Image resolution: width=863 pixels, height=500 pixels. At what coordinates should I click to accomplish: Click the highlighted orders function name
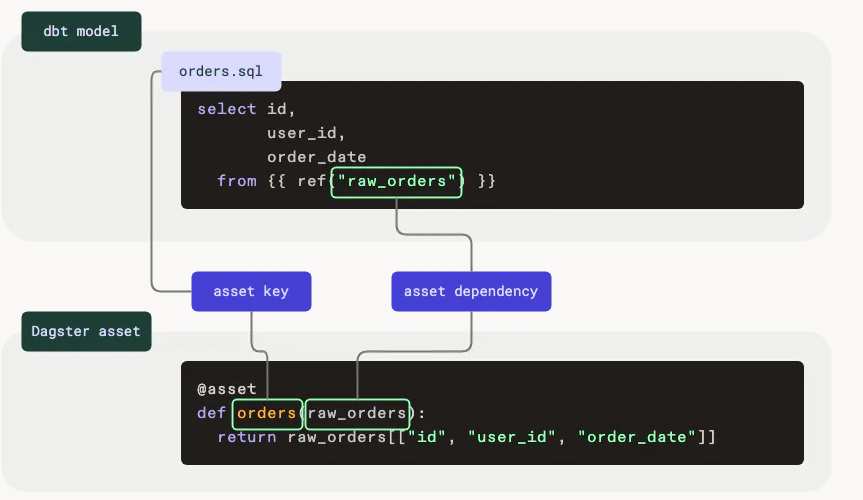tap(267, 413)
